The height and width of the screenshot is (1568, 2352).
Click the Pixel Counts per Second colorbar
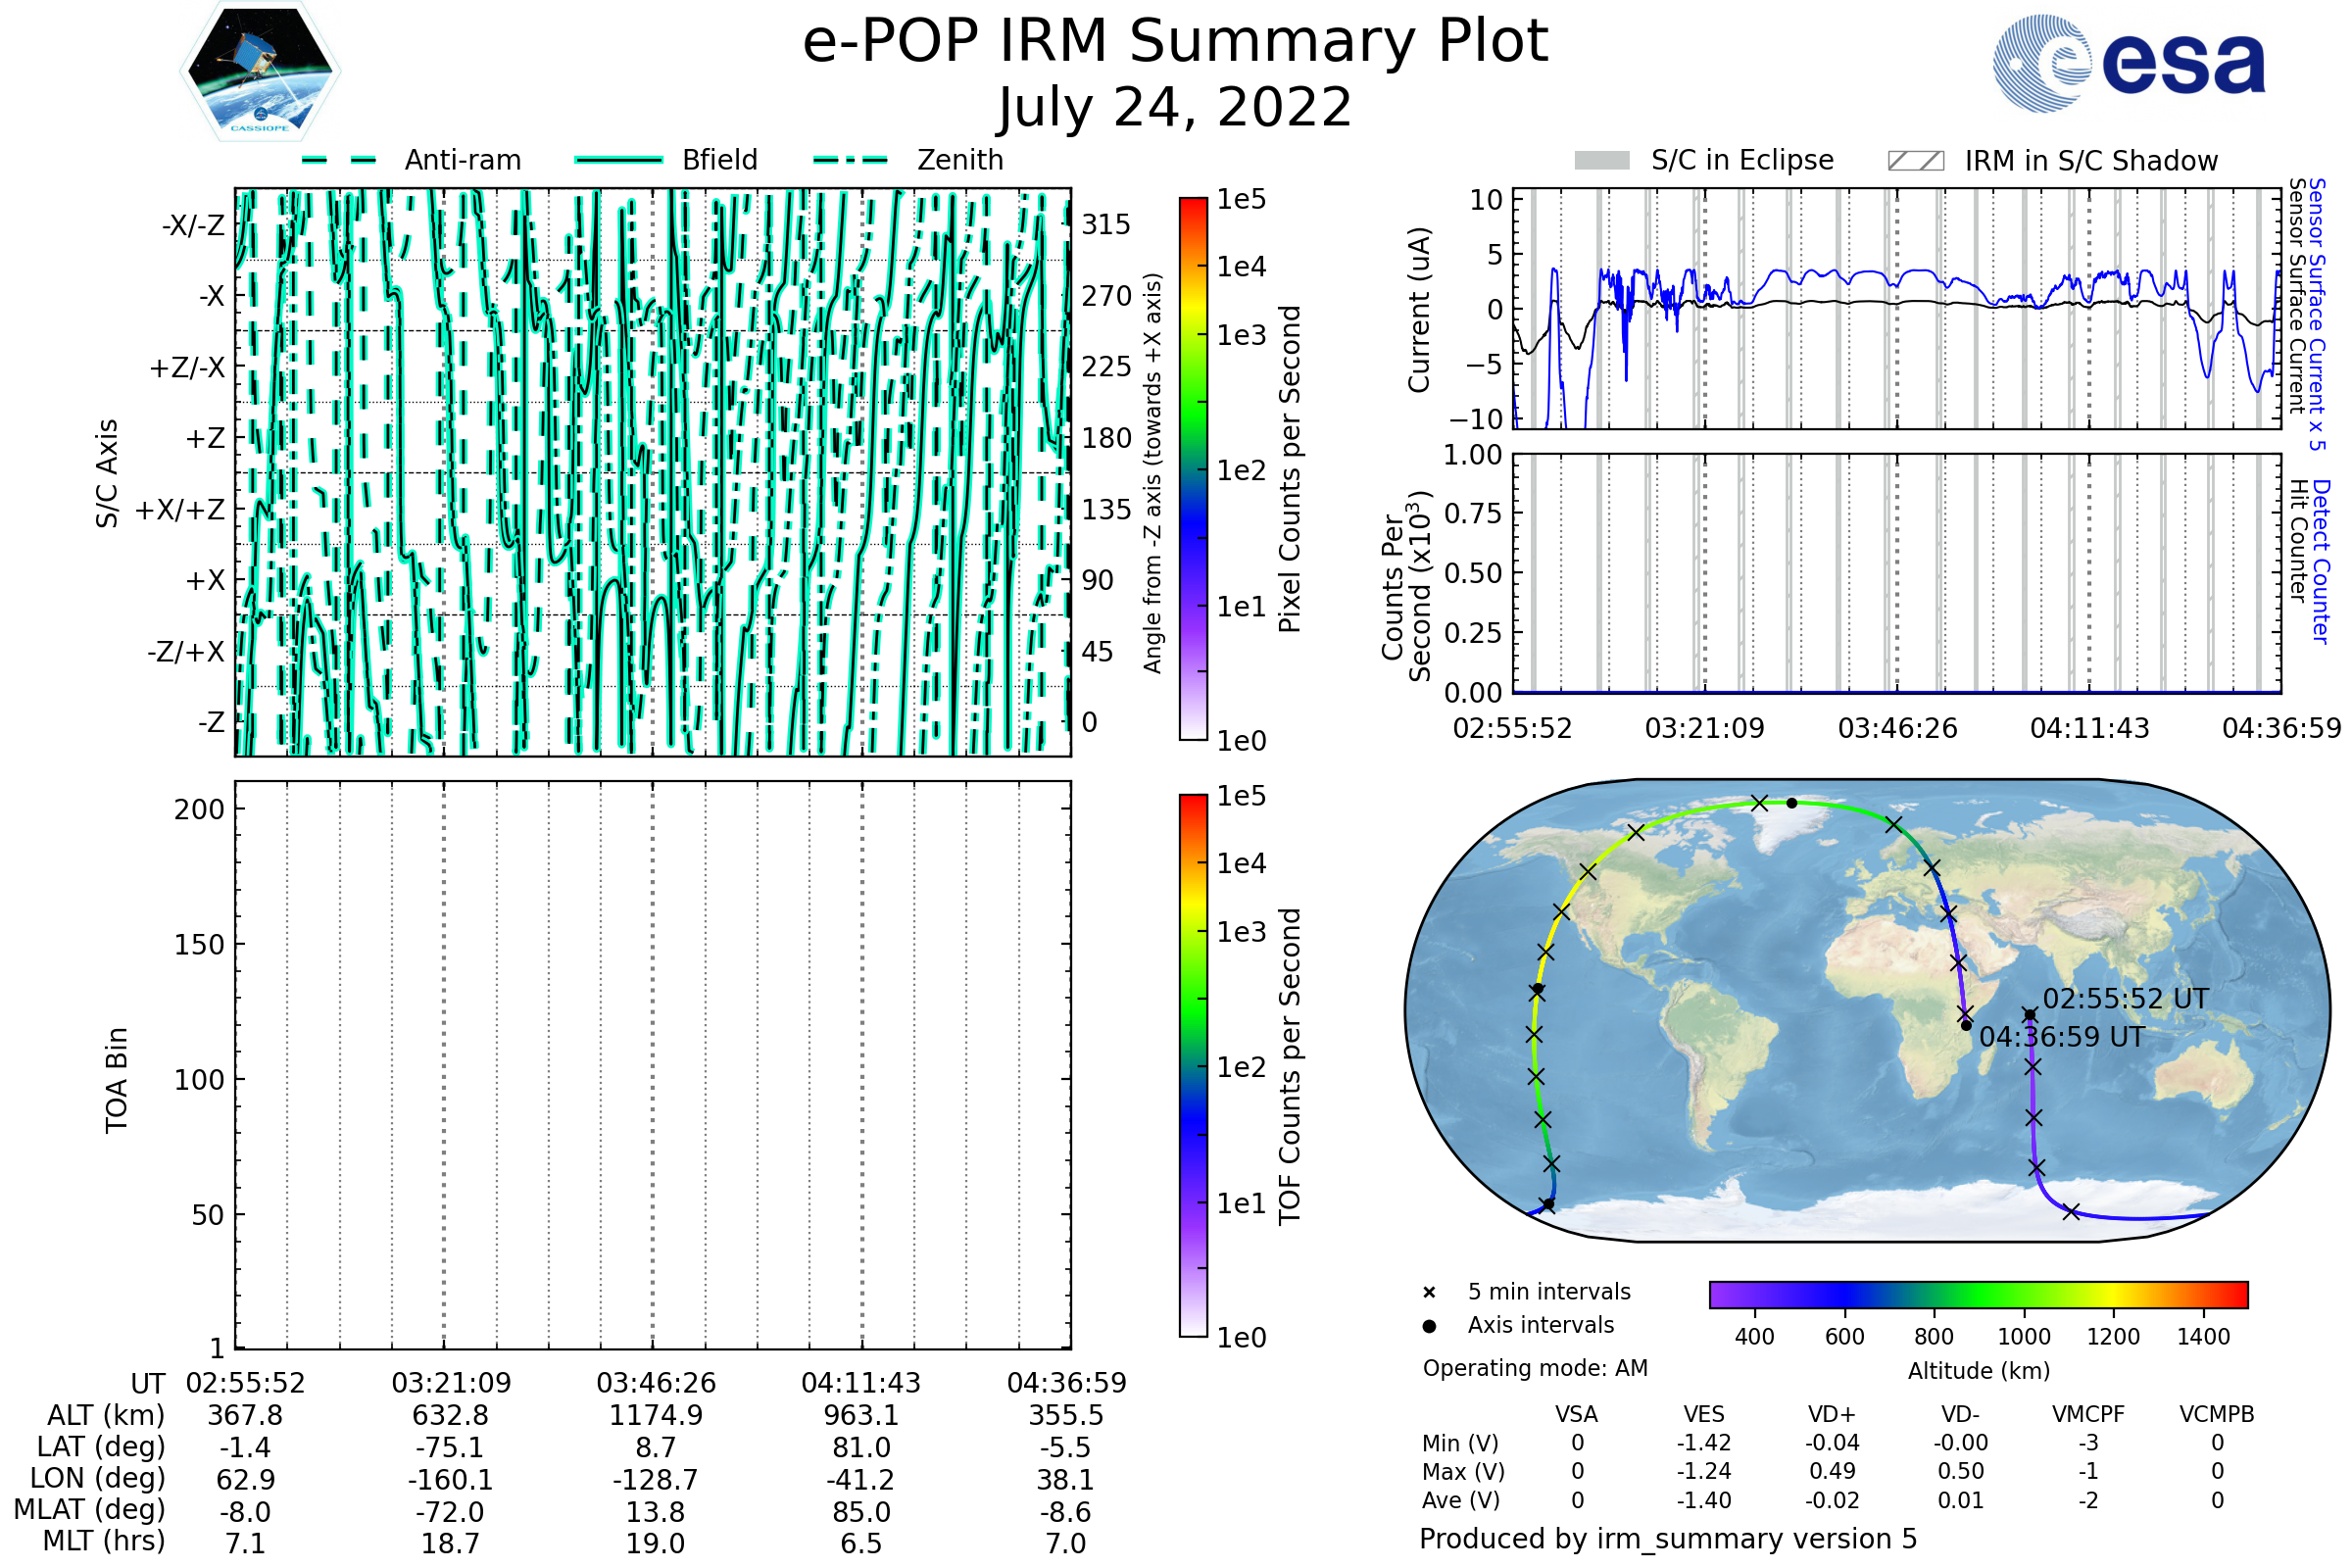click(1193, 468)
